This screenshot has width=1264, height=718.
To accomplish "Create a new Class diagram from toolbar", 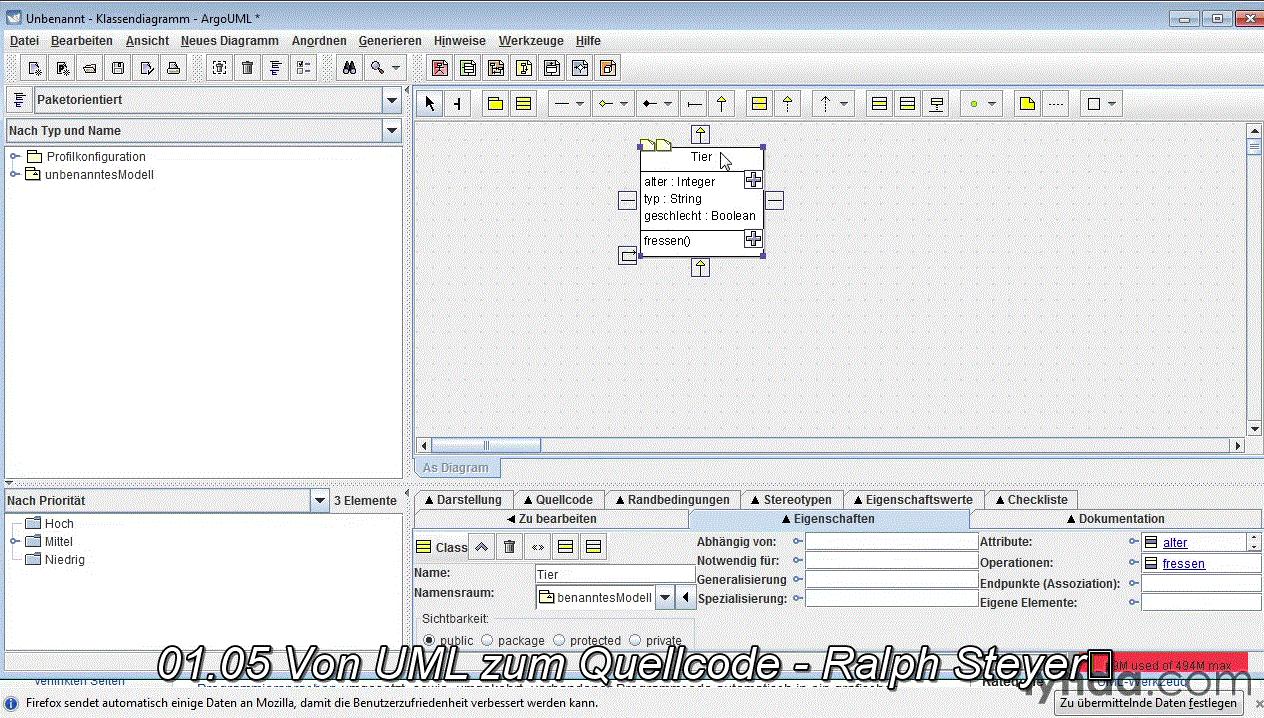I will pyautogui.click(x=468, y=68).
